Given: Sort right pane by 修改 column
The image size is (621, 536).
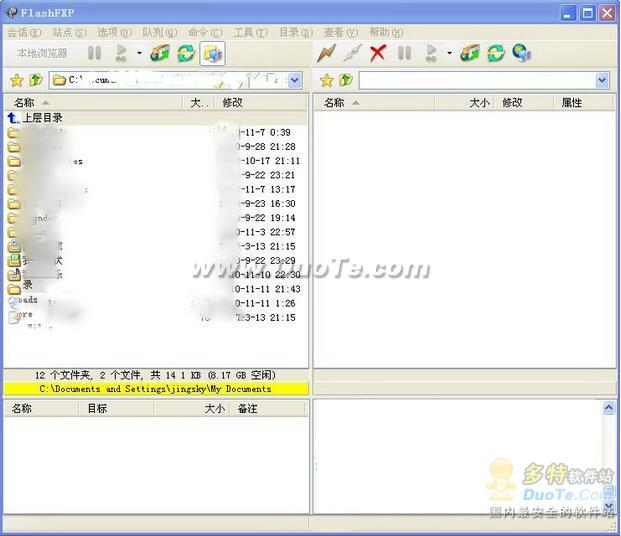Looking at the screenshot, I should (524, 103).
